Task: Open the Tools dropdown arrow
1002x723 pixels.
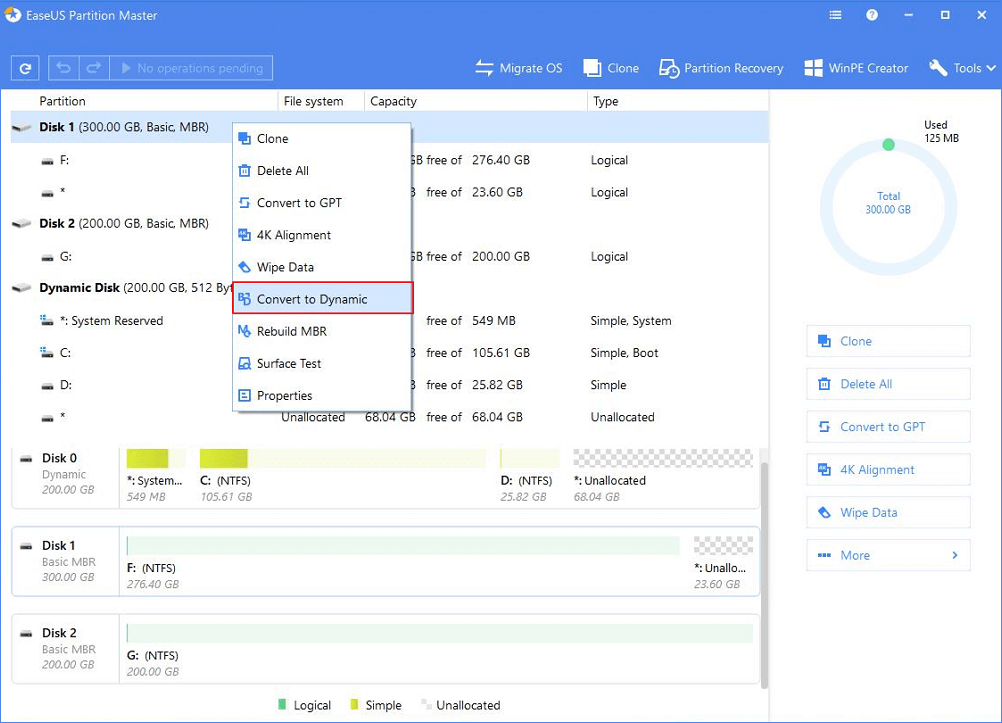Action: click(990, 68)
